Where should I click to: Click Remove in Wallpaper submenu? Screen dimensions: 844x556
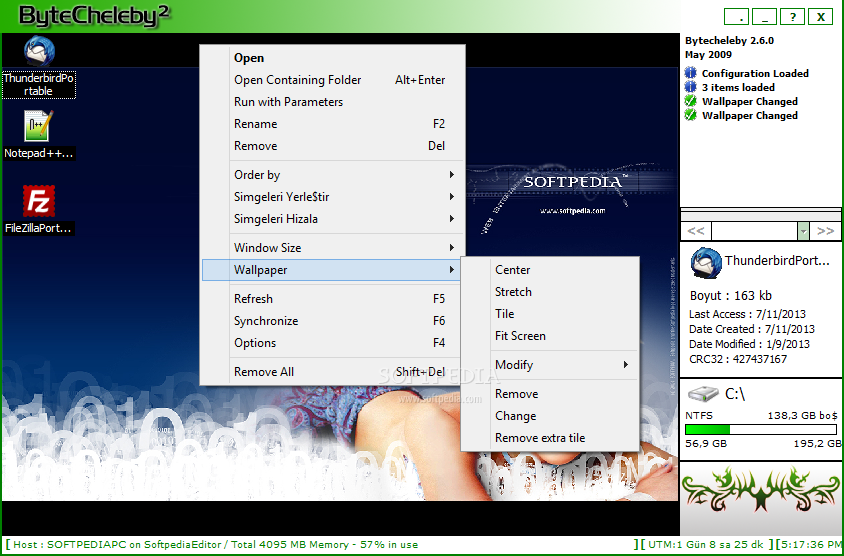pos(550,394)
